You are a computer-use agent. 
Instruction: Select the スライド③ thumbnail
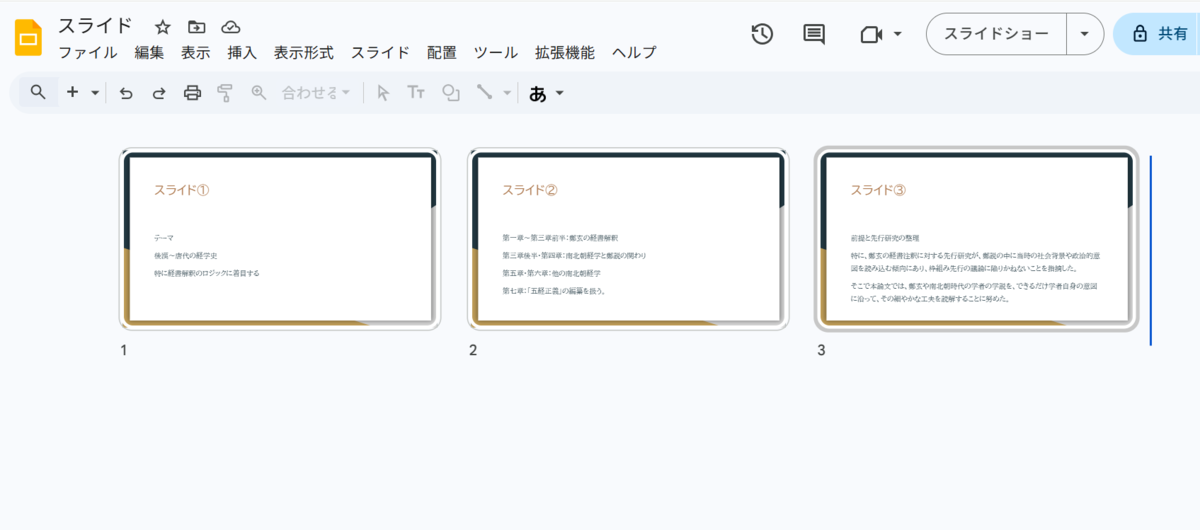[977, 239]
